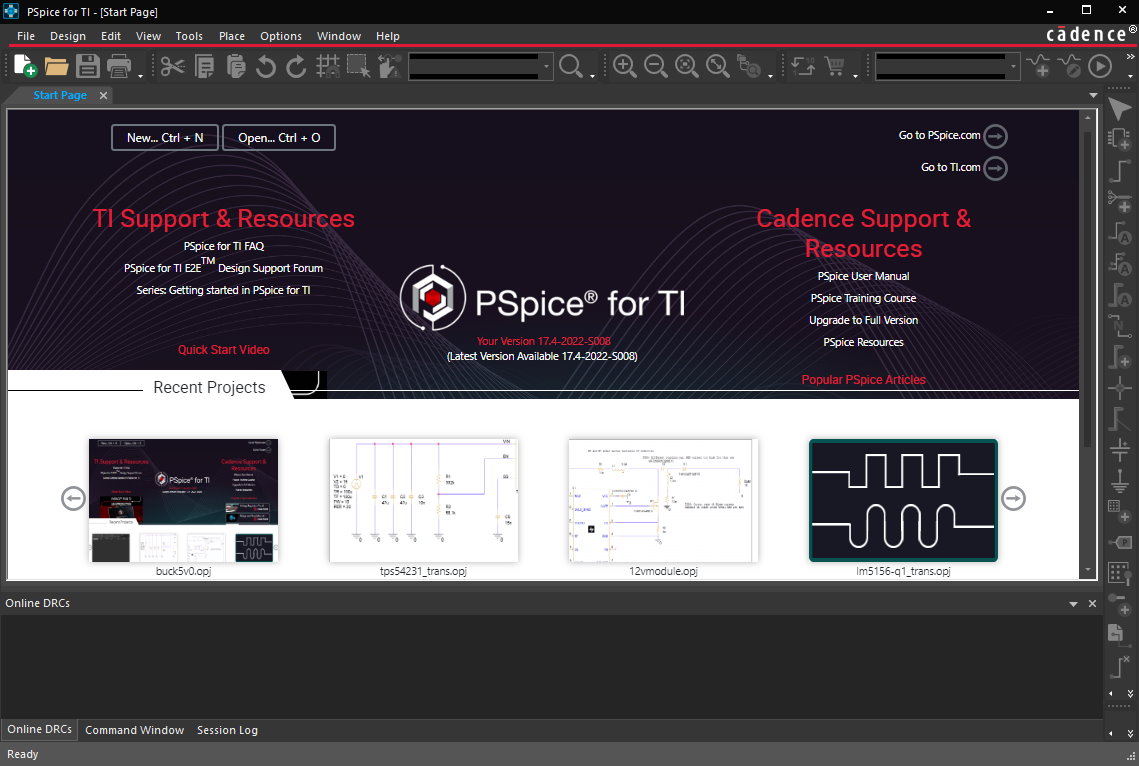Screen dimensions: 1139x766
Task: Show next recent projects with right arrow
Action: tap(1013, 498)
